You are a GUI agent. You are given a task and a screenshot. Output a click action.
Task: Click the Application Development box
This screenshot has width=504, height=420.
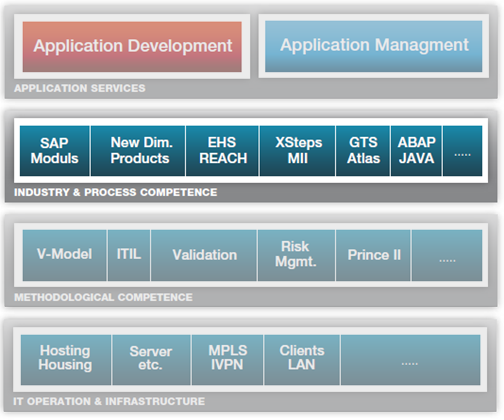click(x=132, y=47)
